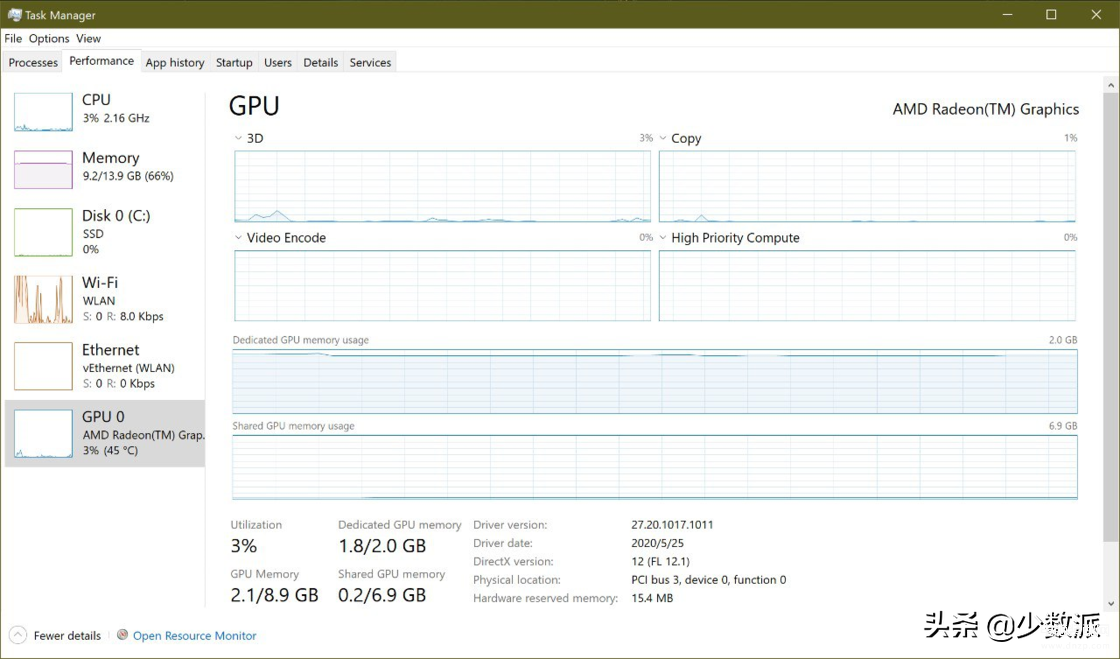Click the Shared GPU memory value 0.2/6.9 GB
Image resolution: width=1120 pixels, height=659 pixels.
click(x=382, y=595)
